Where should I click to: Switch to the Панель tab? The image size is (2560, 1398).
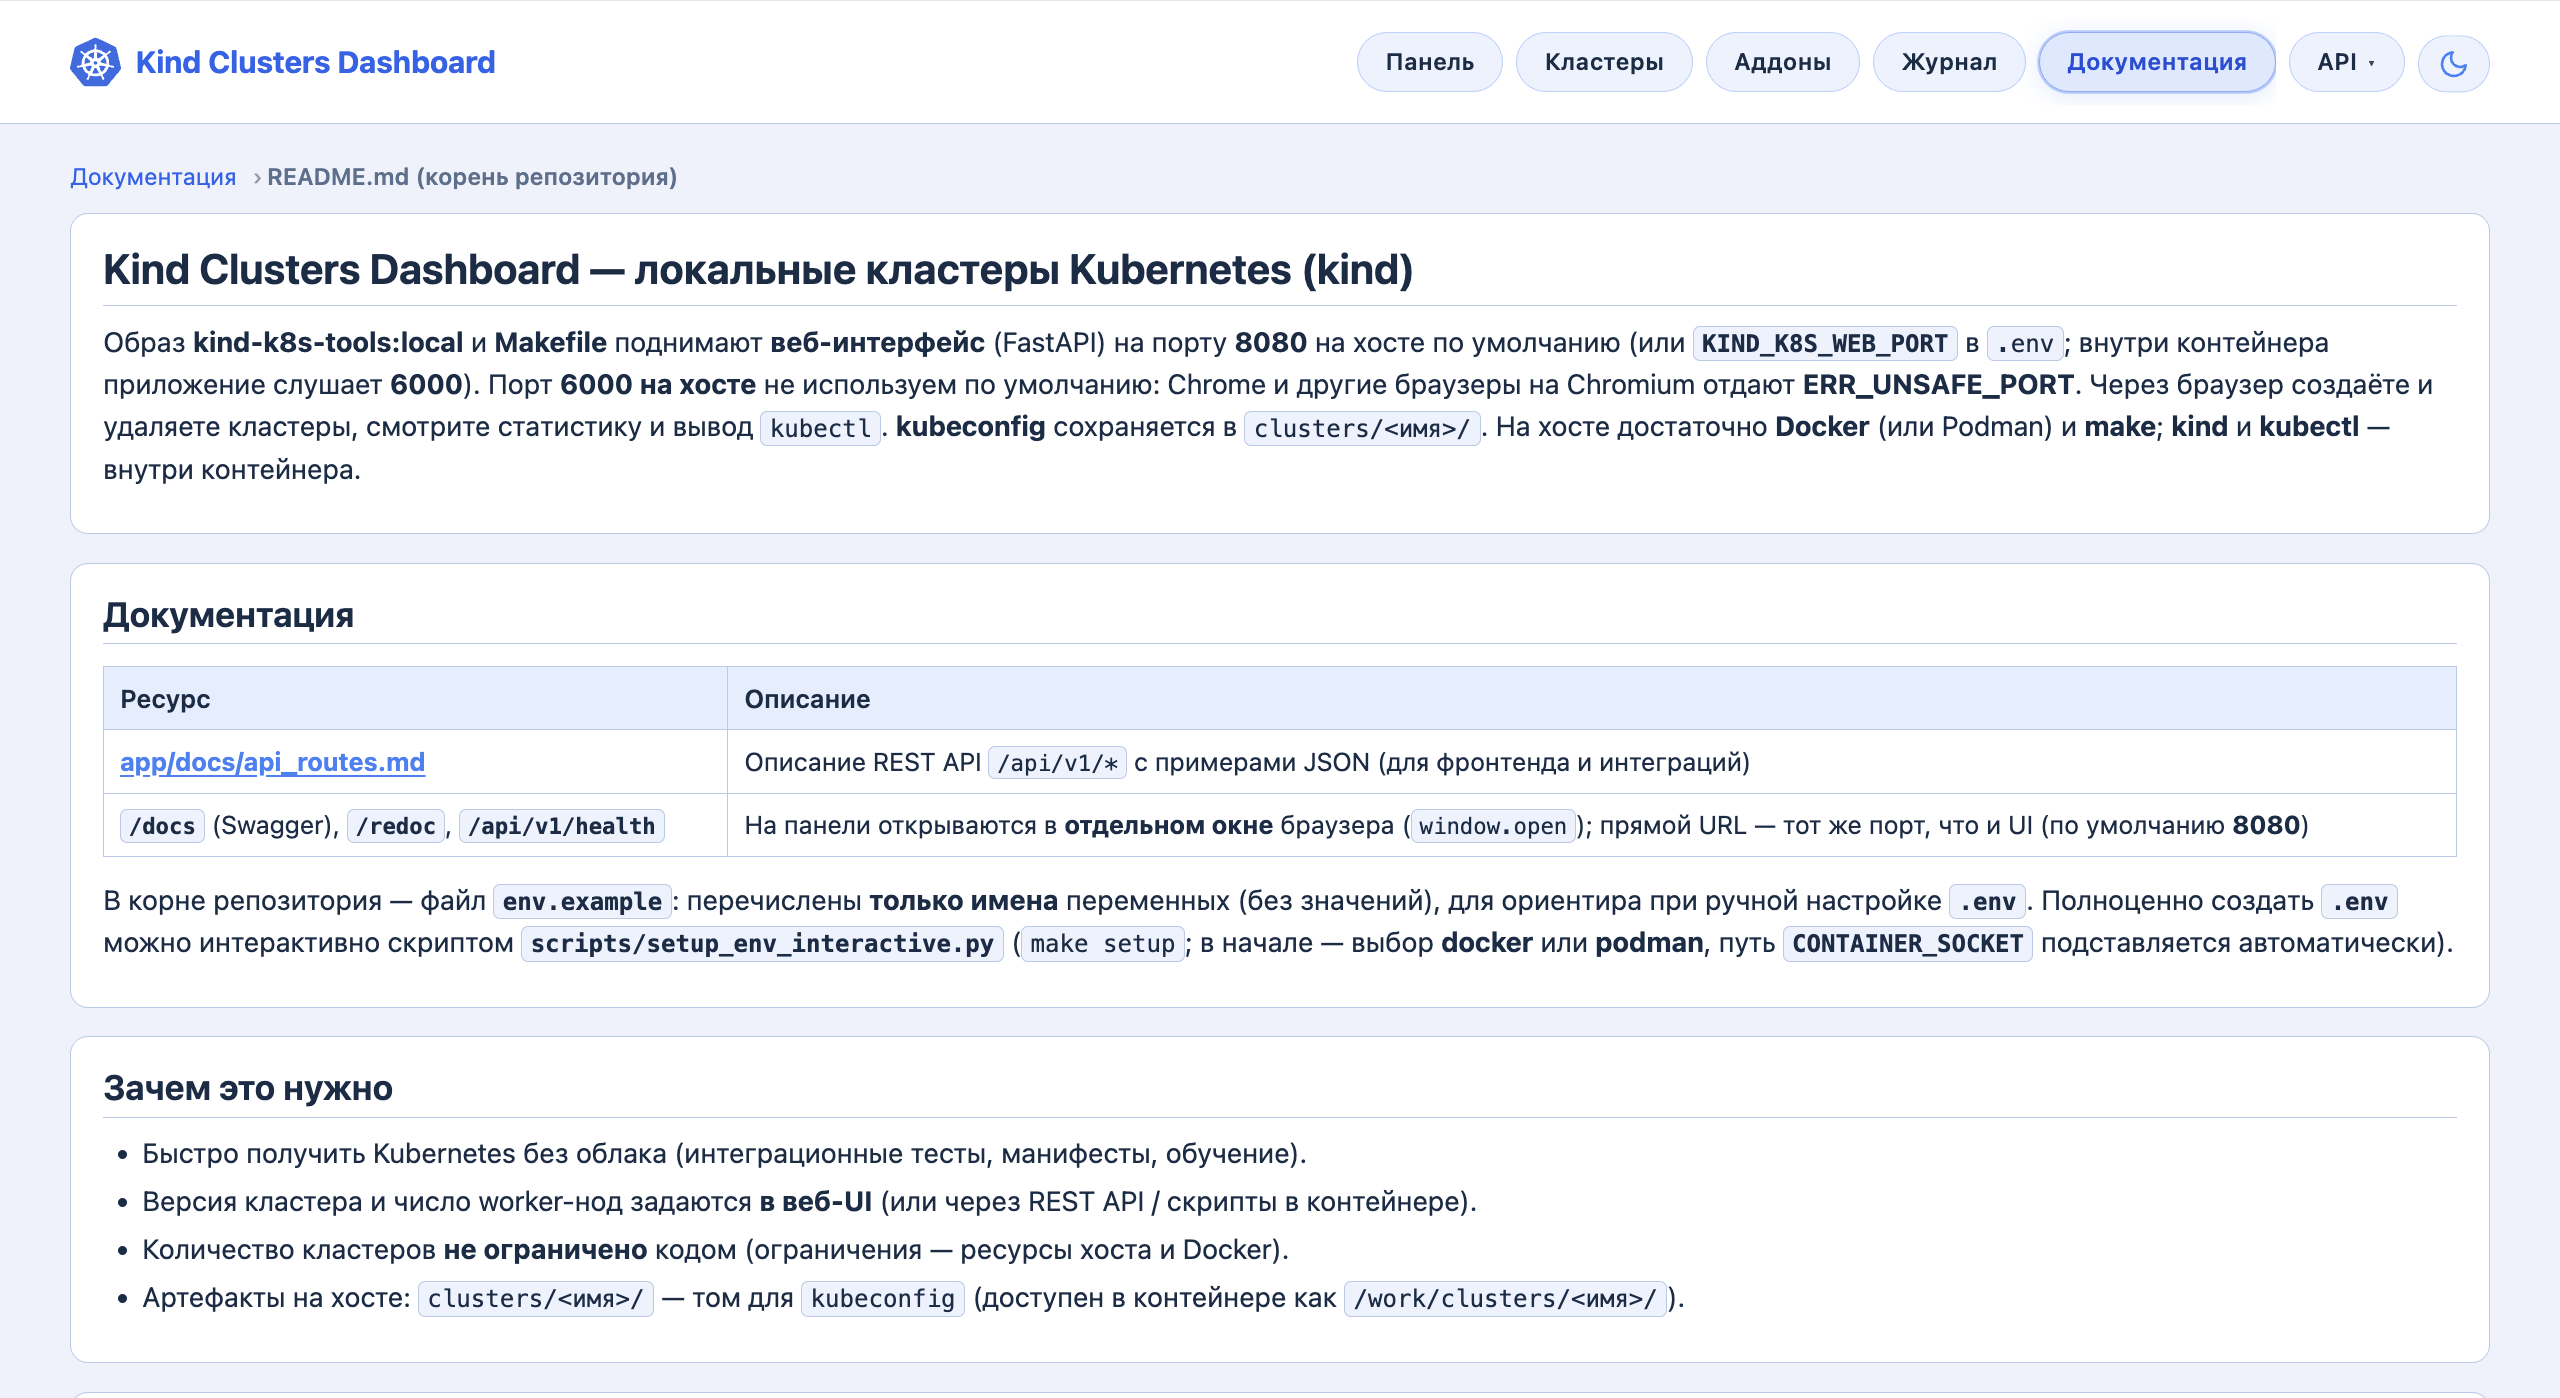click(1429, 62)
